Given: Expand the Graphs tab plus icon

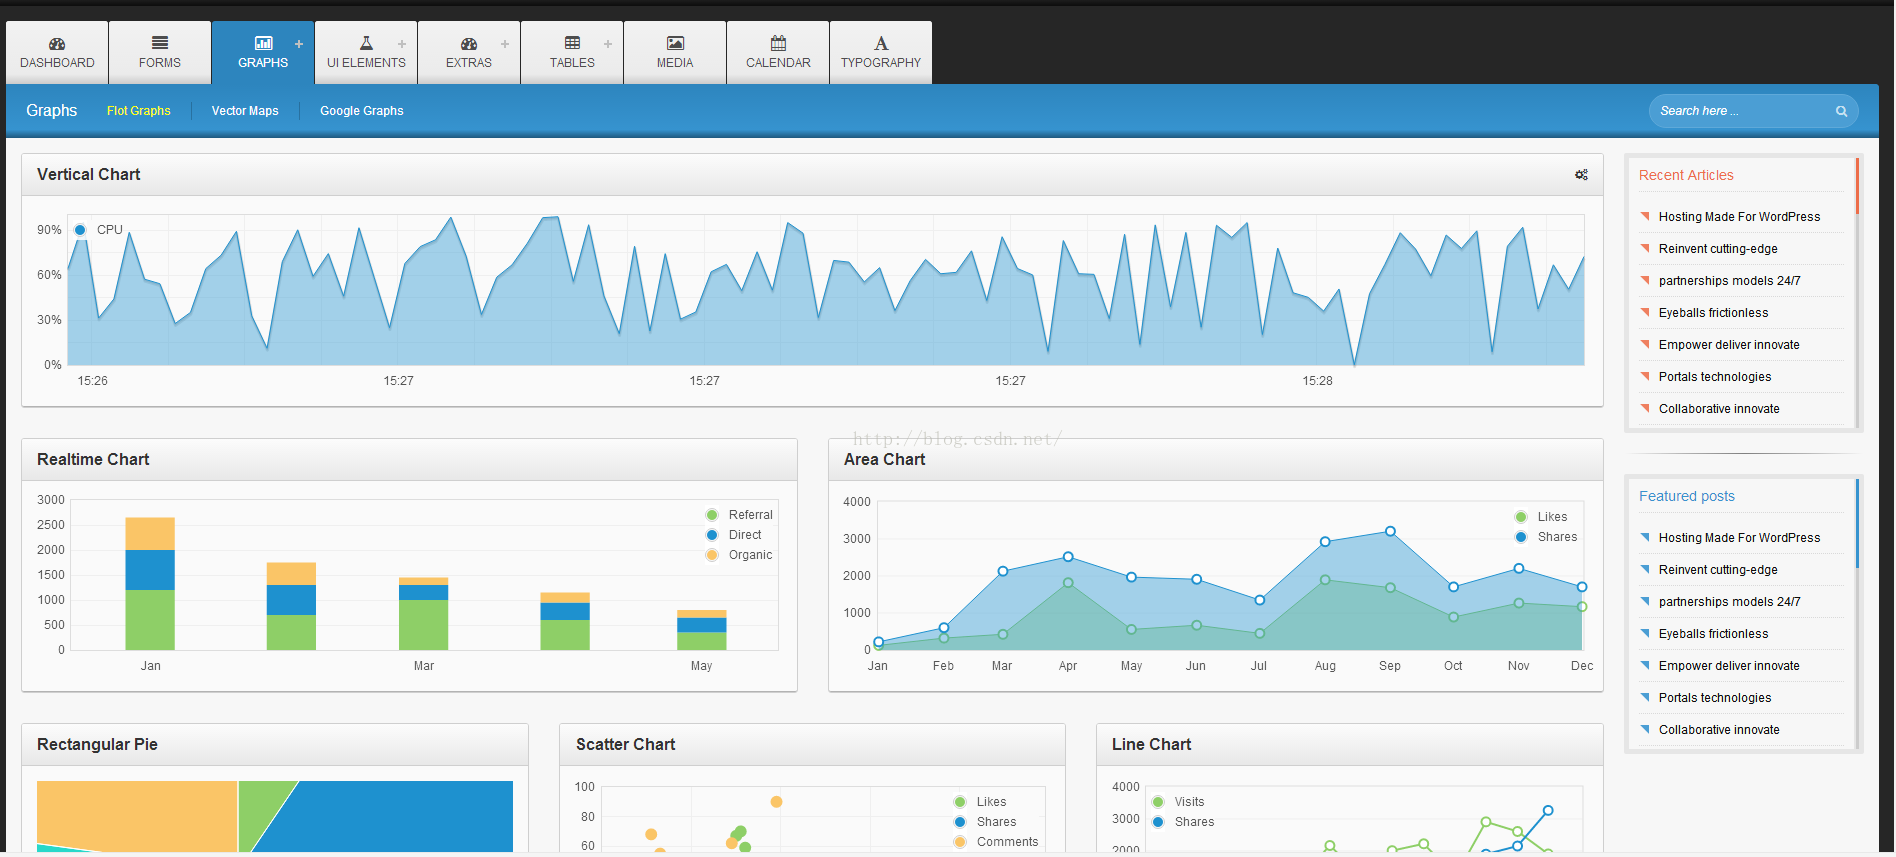Looking at the screenshot, I should tap(299, 44).
